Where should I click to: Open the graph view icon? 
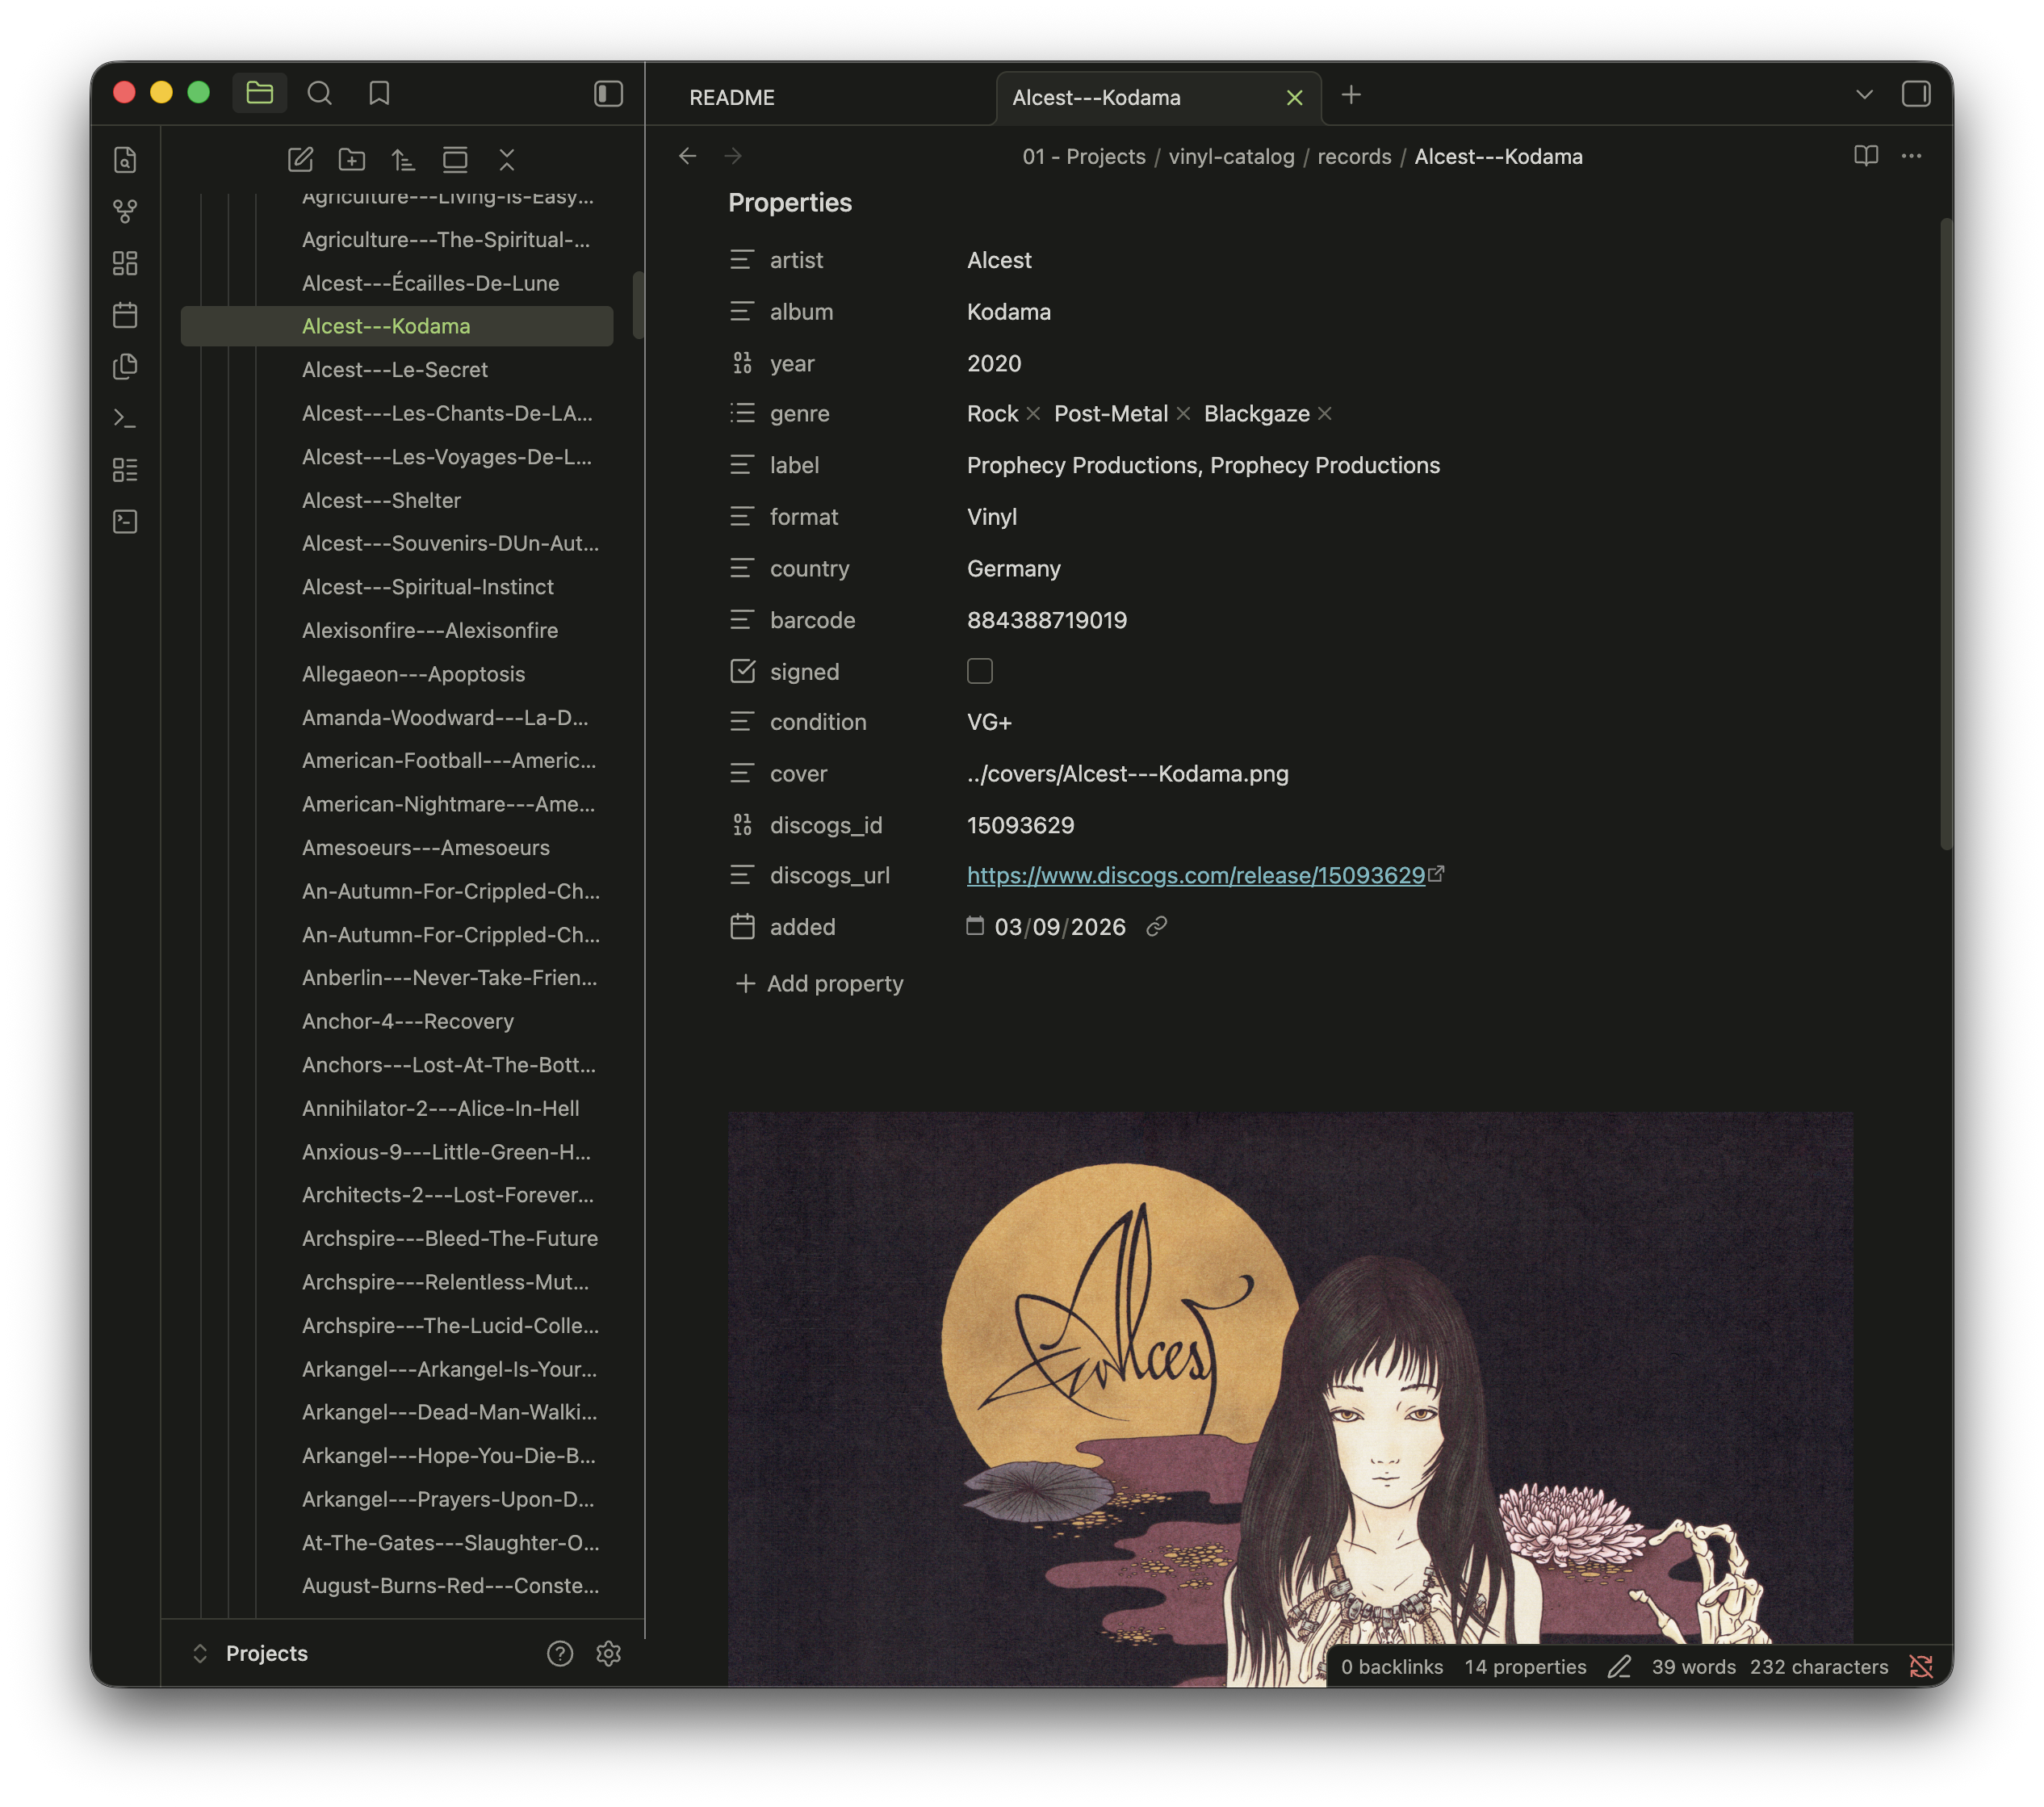[125, 211]
